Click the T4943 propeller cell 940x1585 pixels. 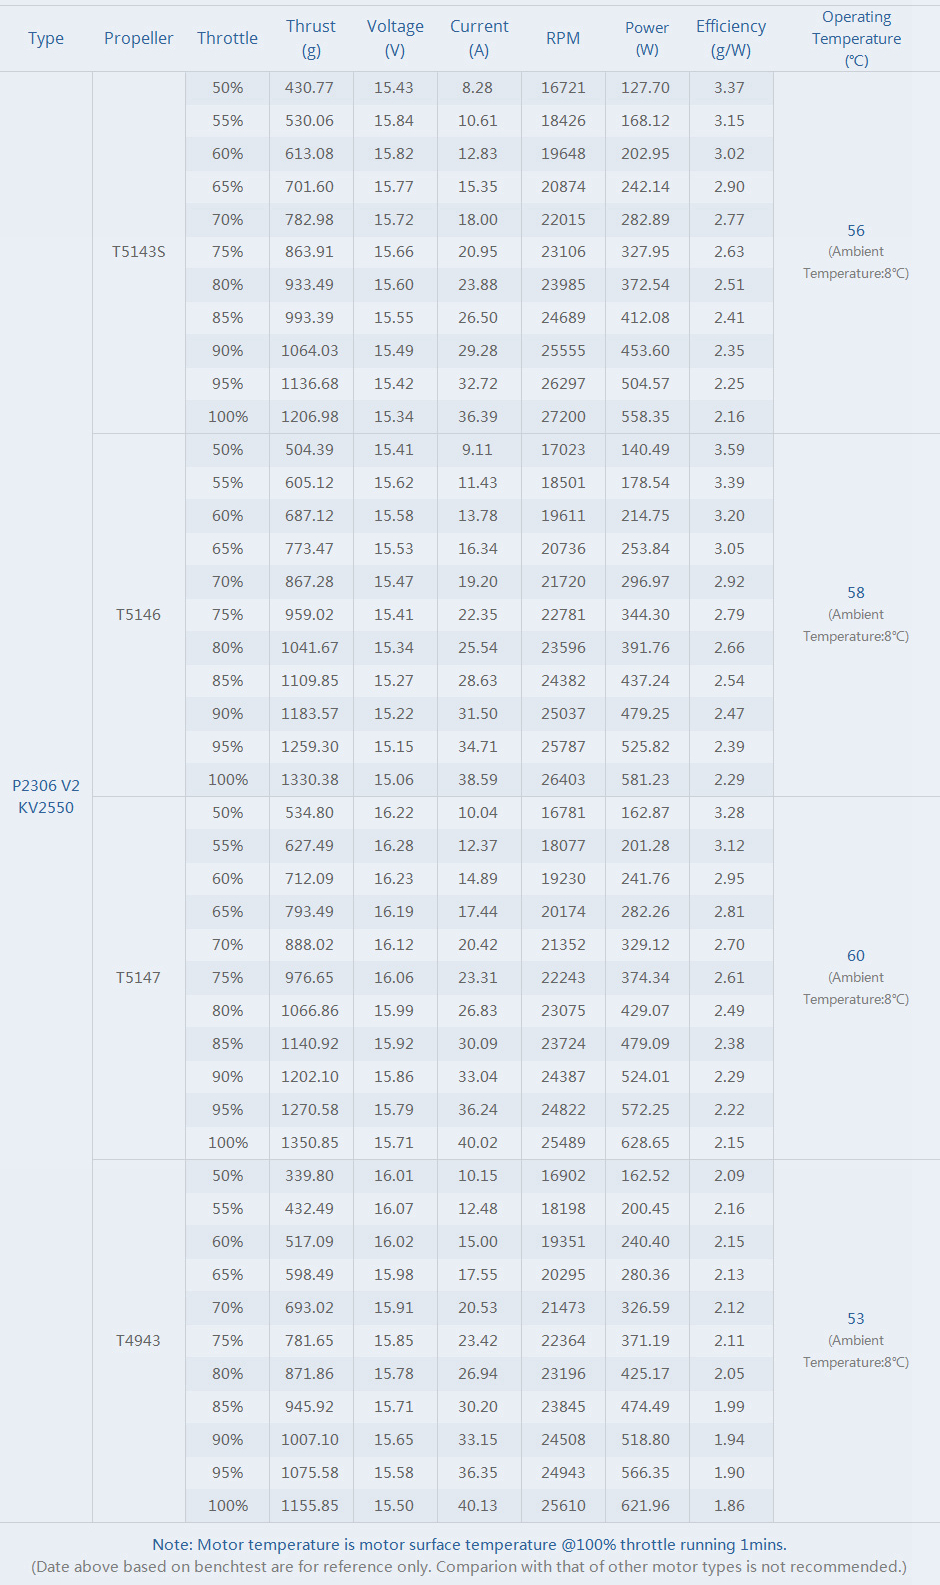tap(138, 1341)
